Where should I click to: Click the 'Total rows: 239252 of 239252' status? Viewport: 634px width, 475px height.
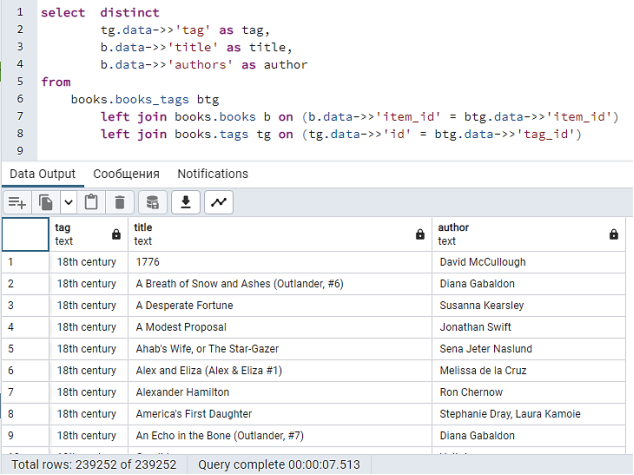pos(94,465)
